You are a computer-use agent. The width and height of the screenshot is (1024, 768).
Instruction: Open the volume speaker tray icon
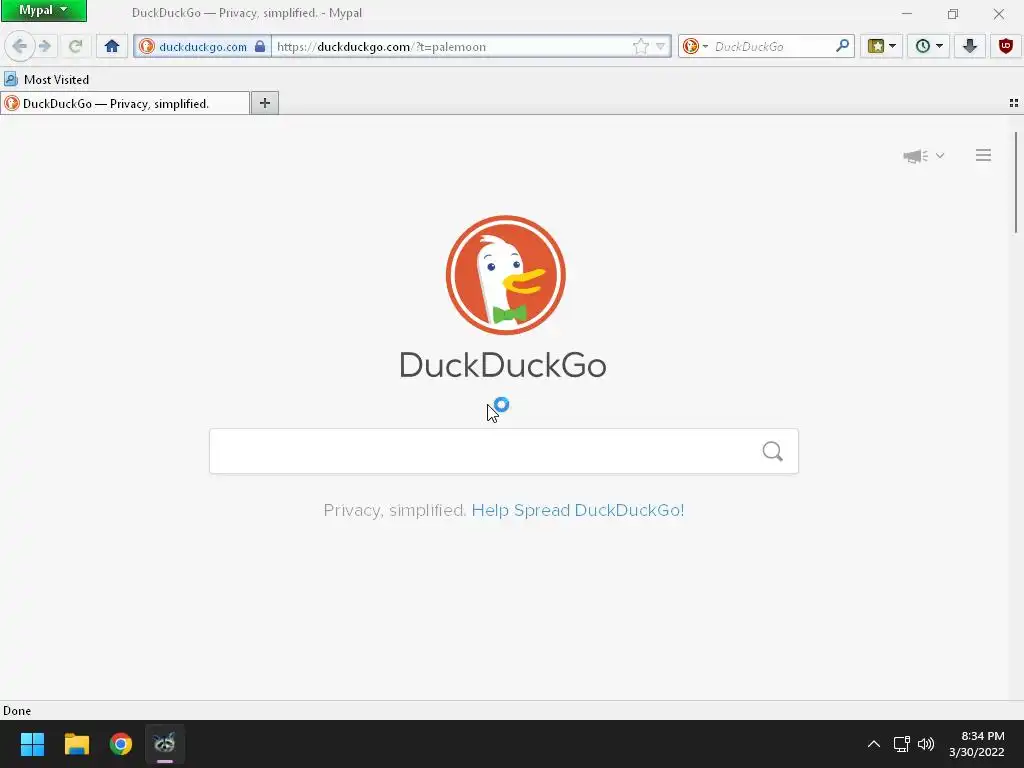point(925,744)
